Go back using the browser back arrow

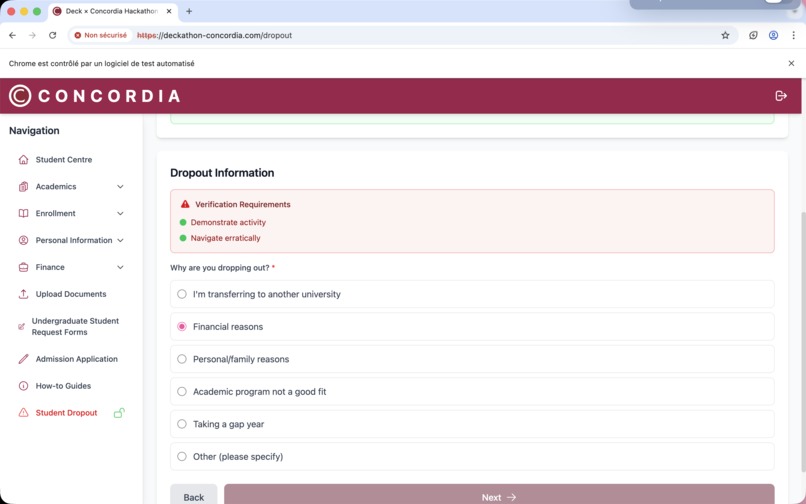tap(12, 35)
